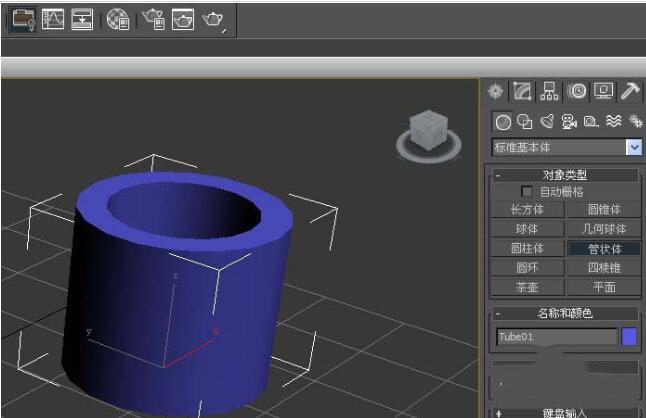Open the blue object color swatch

point(629,337)
